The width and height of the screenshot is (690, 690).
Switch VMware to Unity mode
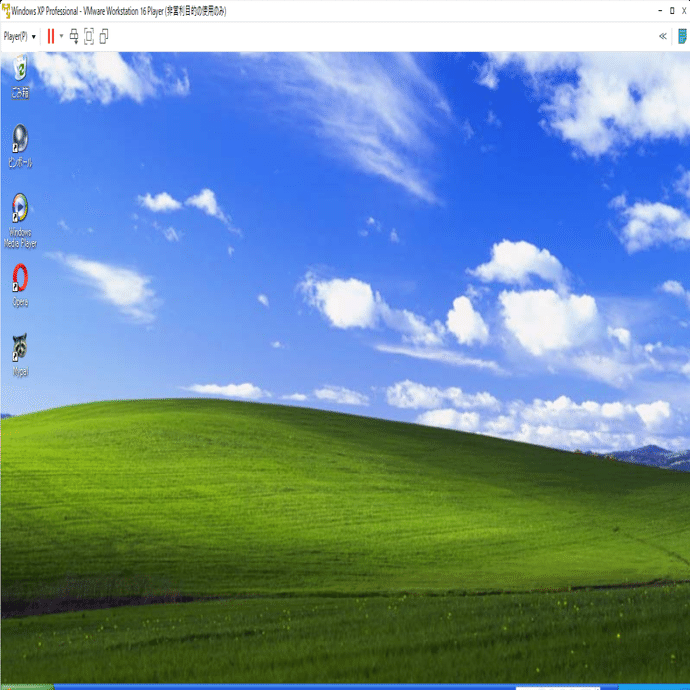(104, 37)
